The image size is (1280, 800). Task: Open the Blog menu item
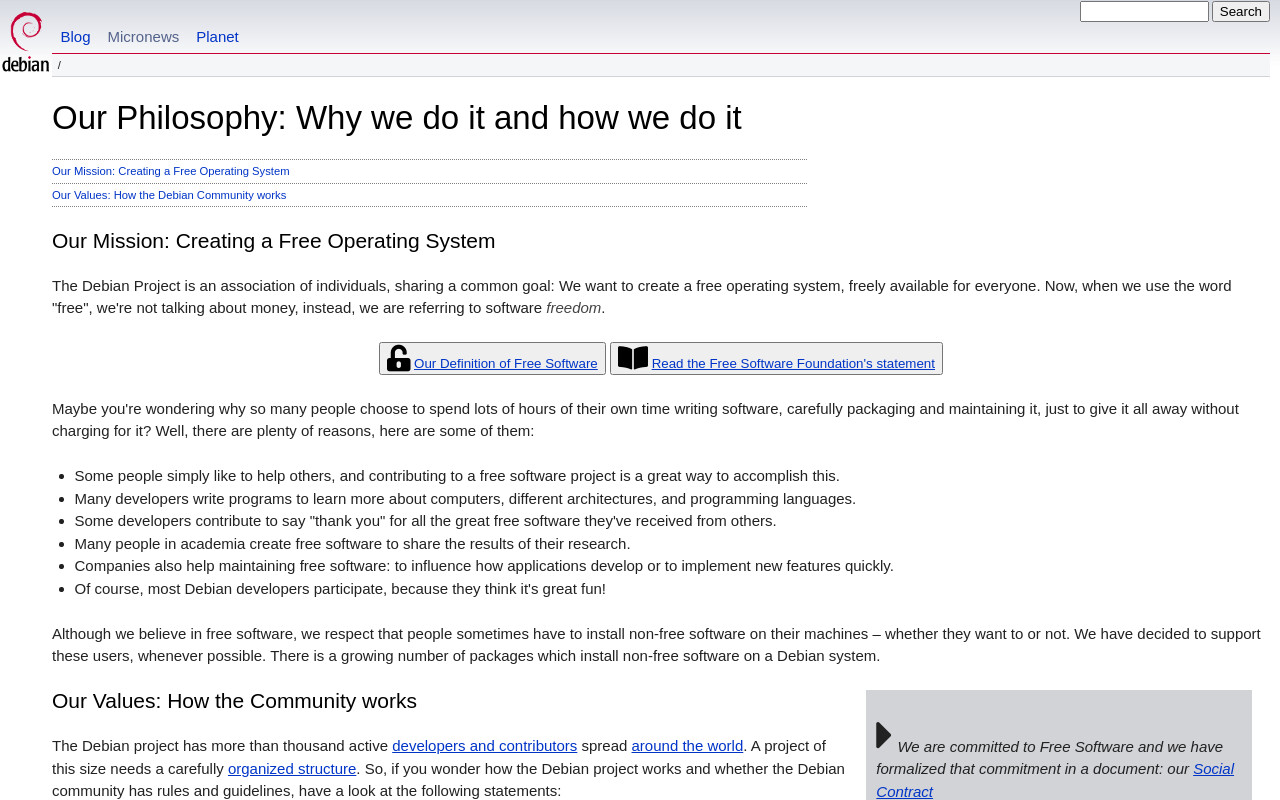tap(75, 37)
